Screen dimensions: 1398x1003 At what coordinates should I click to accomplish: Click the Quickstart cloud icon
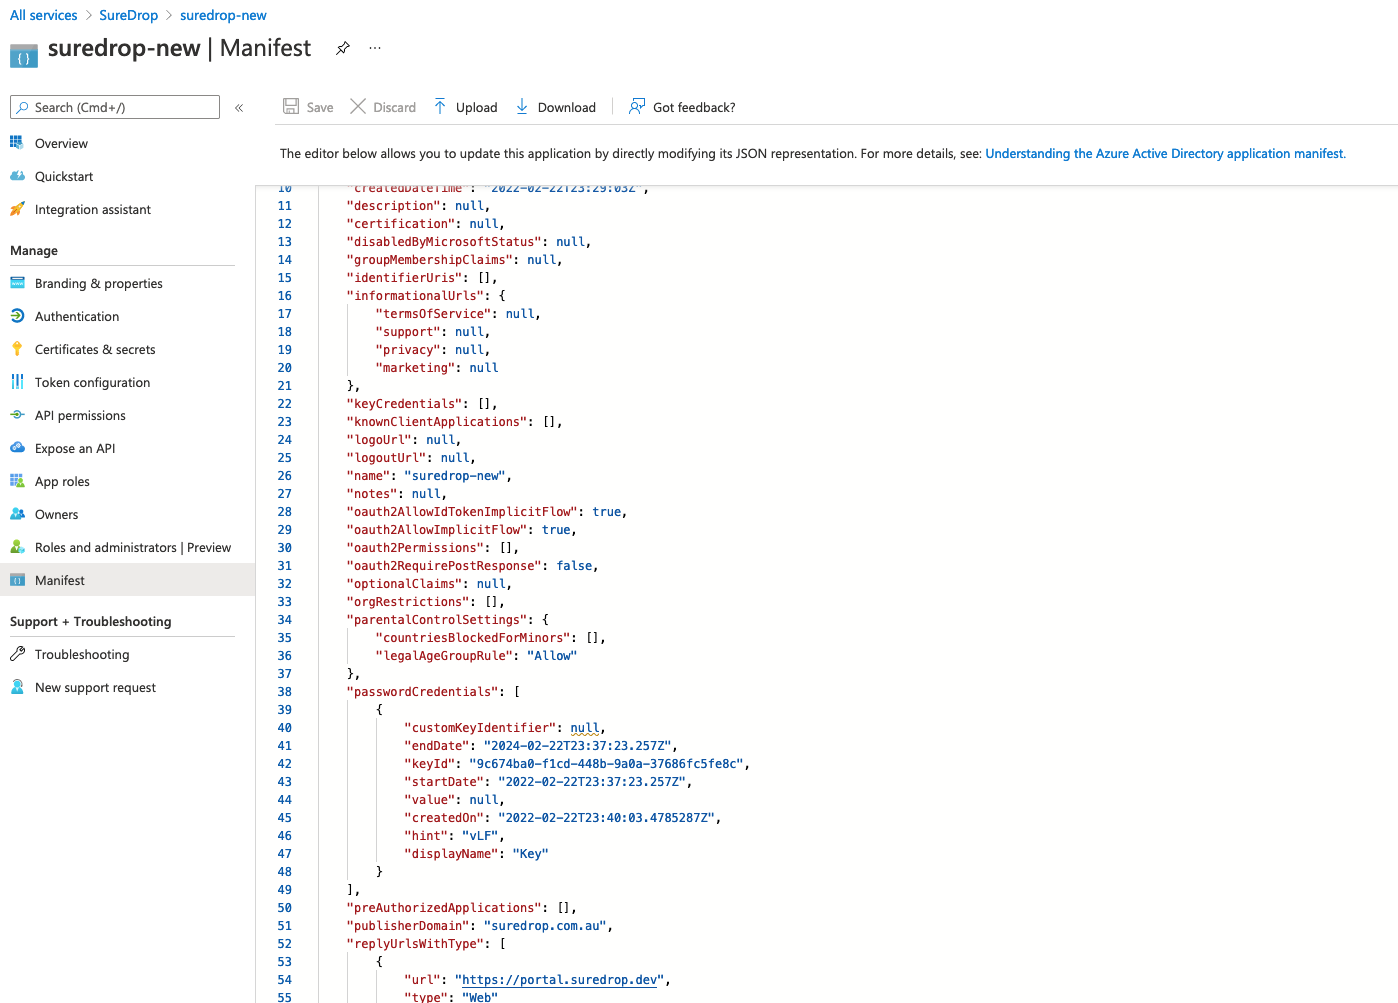17,176
